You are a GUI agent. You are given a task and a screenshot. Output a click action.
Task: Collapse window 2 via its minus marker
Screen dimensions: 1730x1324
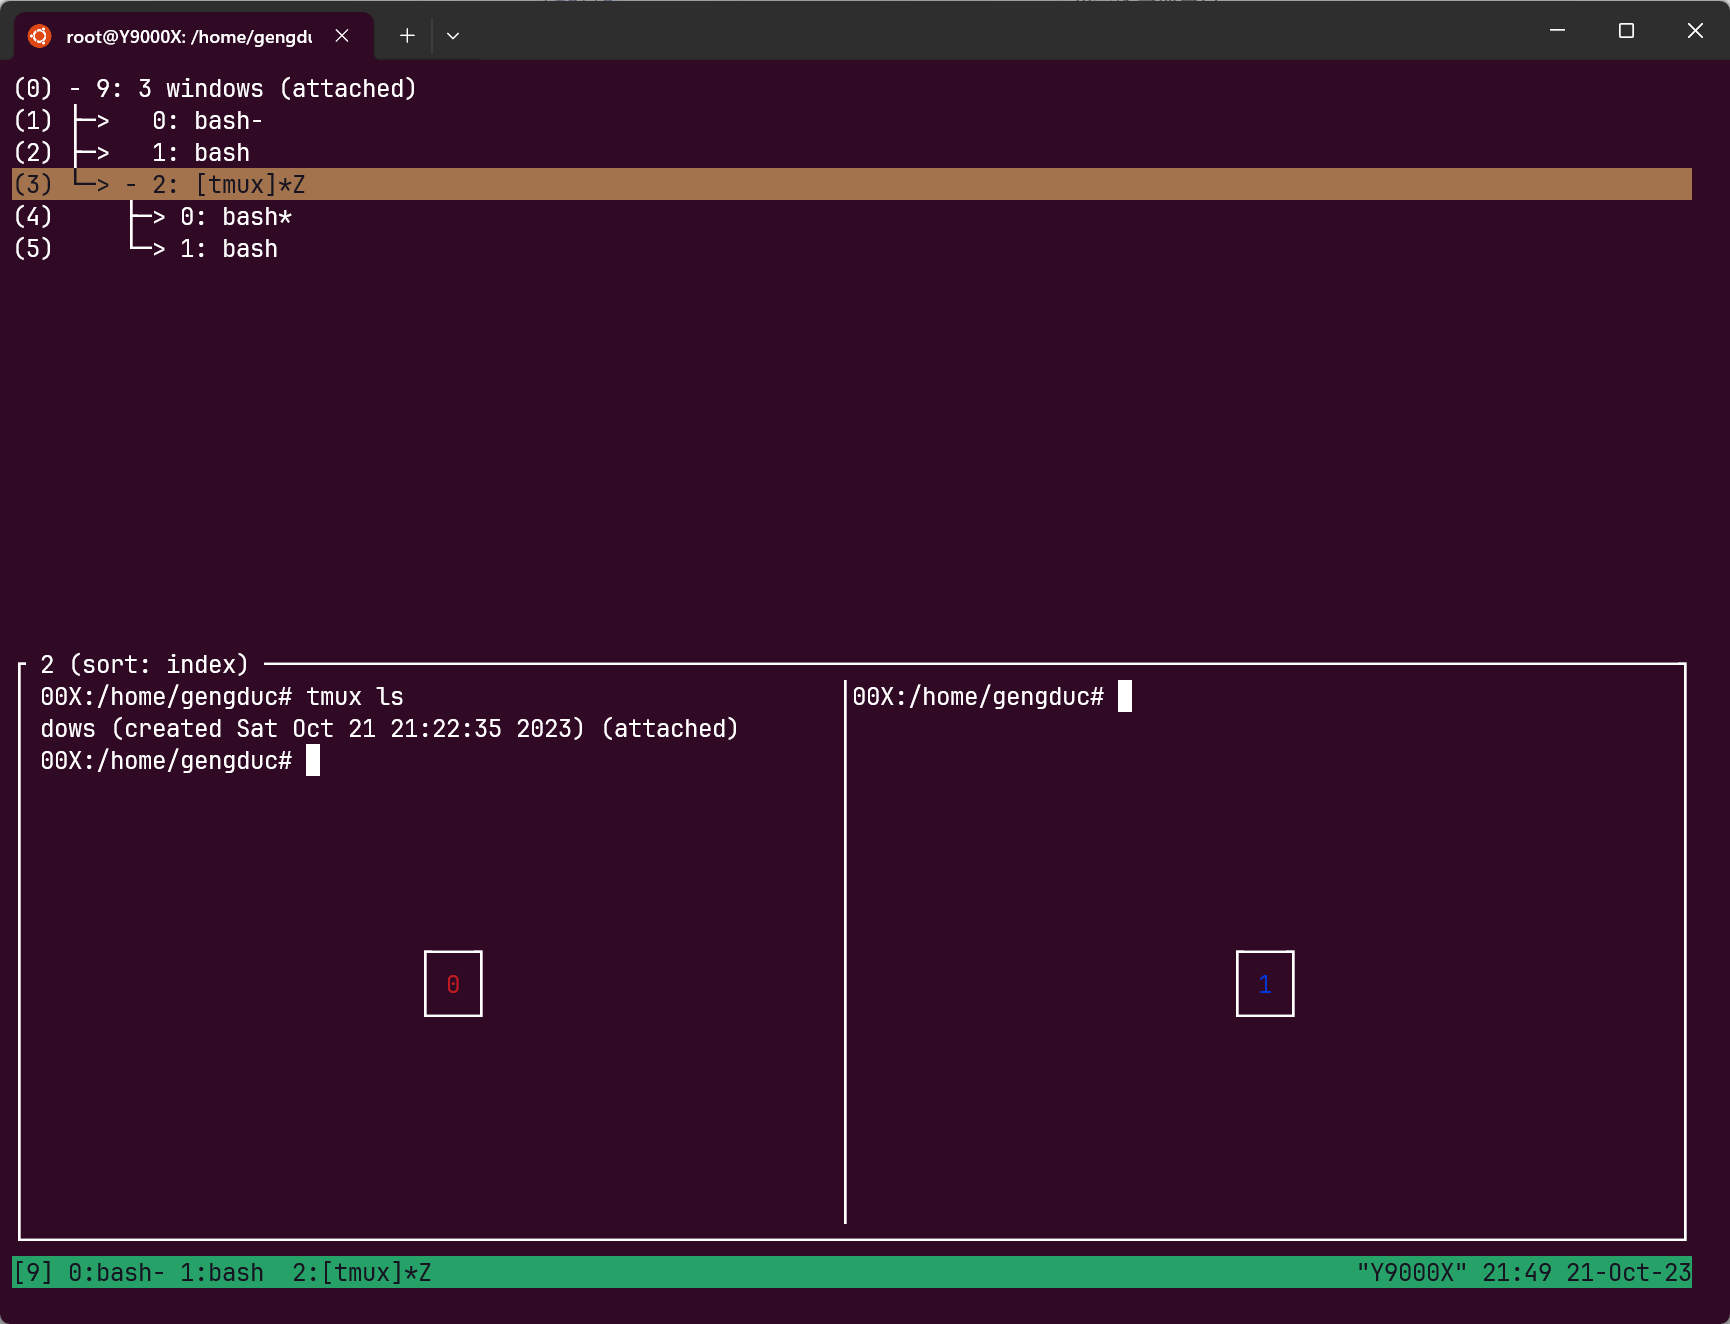131,185
